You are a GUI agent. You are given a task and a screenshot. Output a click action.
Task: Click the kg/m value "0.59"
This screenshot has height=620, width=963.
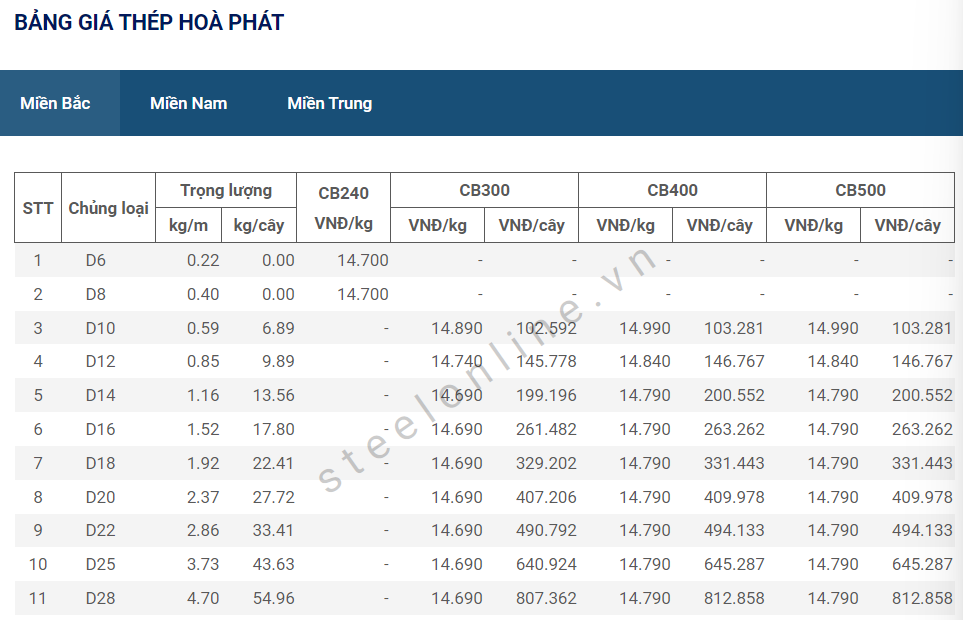(203, 328)
